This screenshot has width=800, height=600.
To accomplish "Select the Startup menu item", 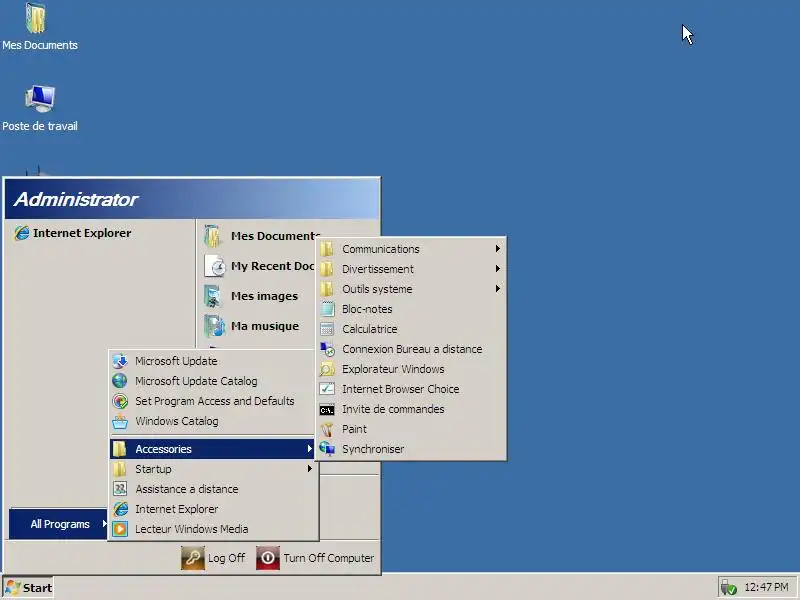I will click(212, 469).
